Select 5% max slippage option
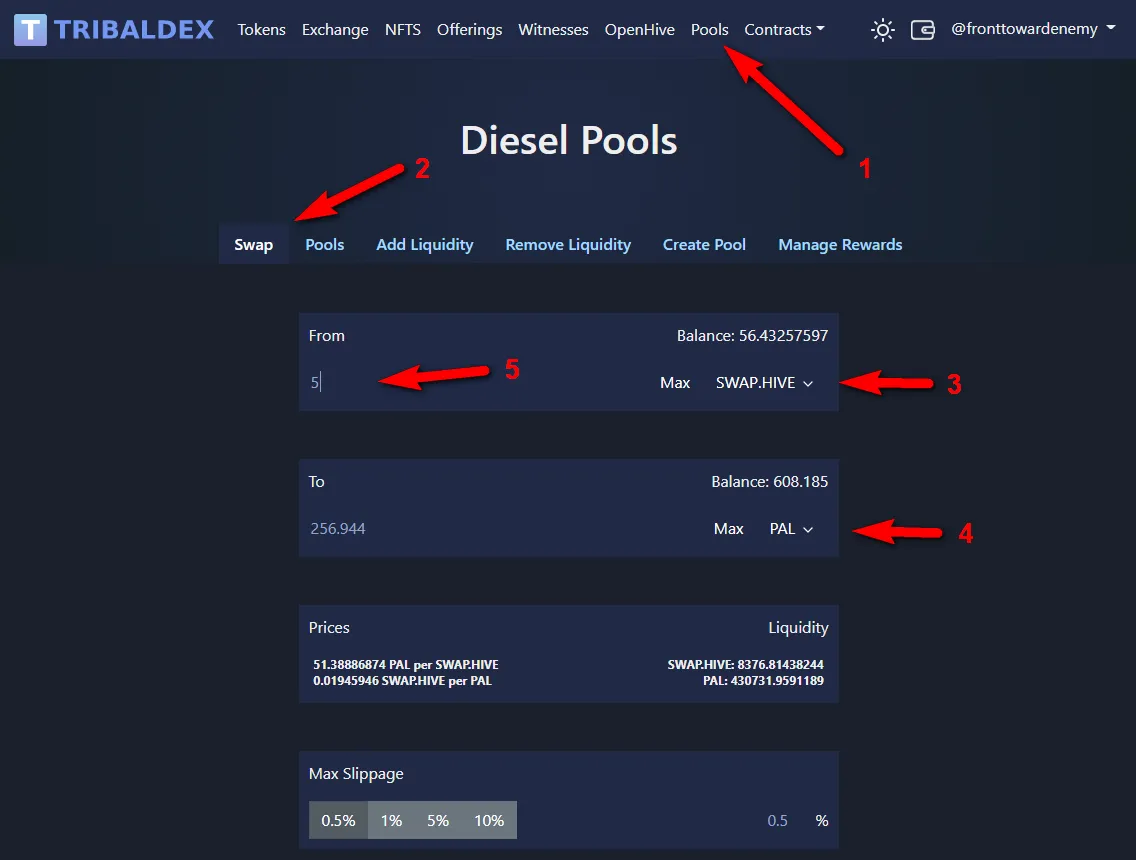1136x860 pixels. point(438,820)
